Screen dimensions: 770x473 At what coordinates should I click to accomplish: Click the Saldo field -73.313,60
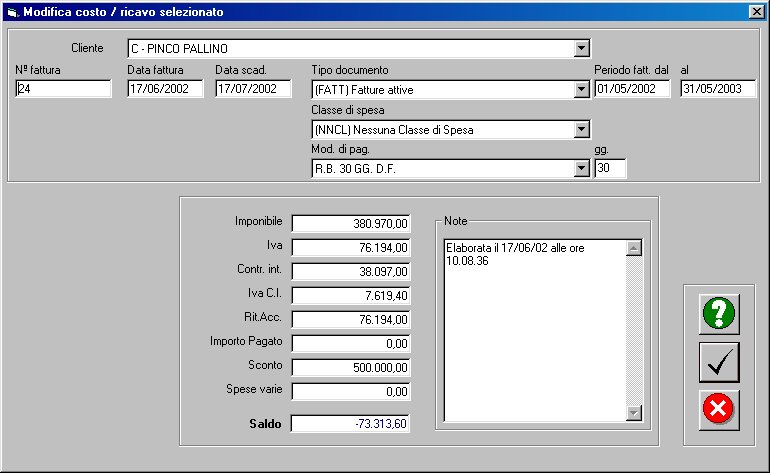click(351, 423)
